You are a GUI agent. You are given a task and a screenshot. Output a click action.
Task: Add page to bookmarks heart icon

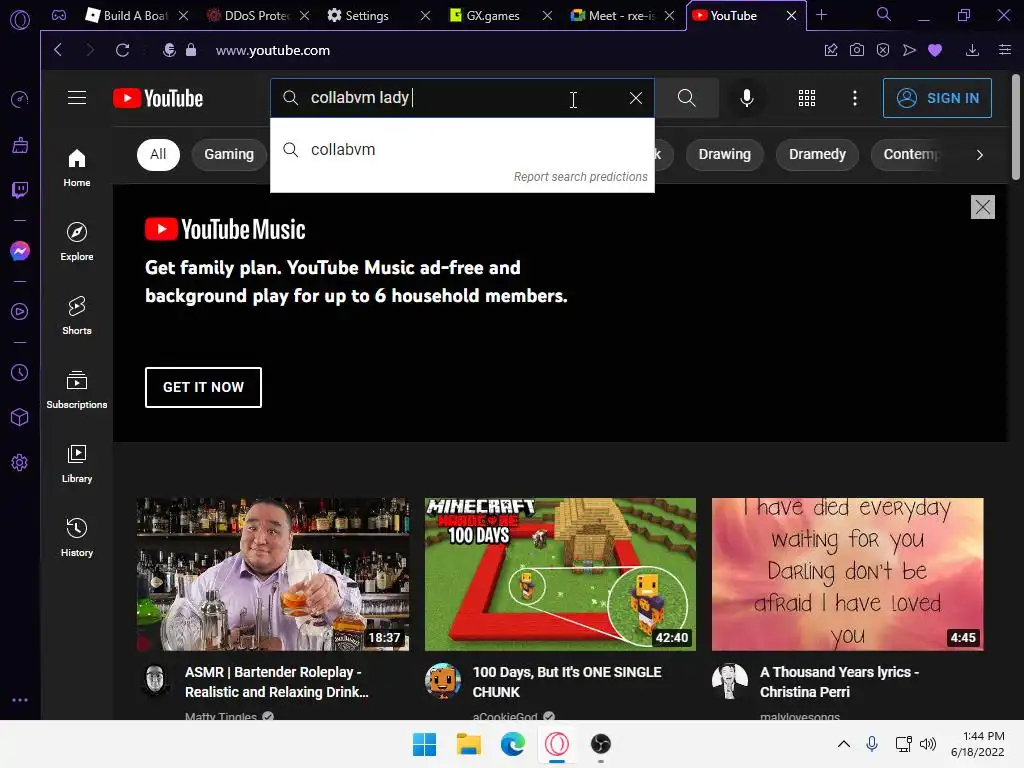[935, 50]
